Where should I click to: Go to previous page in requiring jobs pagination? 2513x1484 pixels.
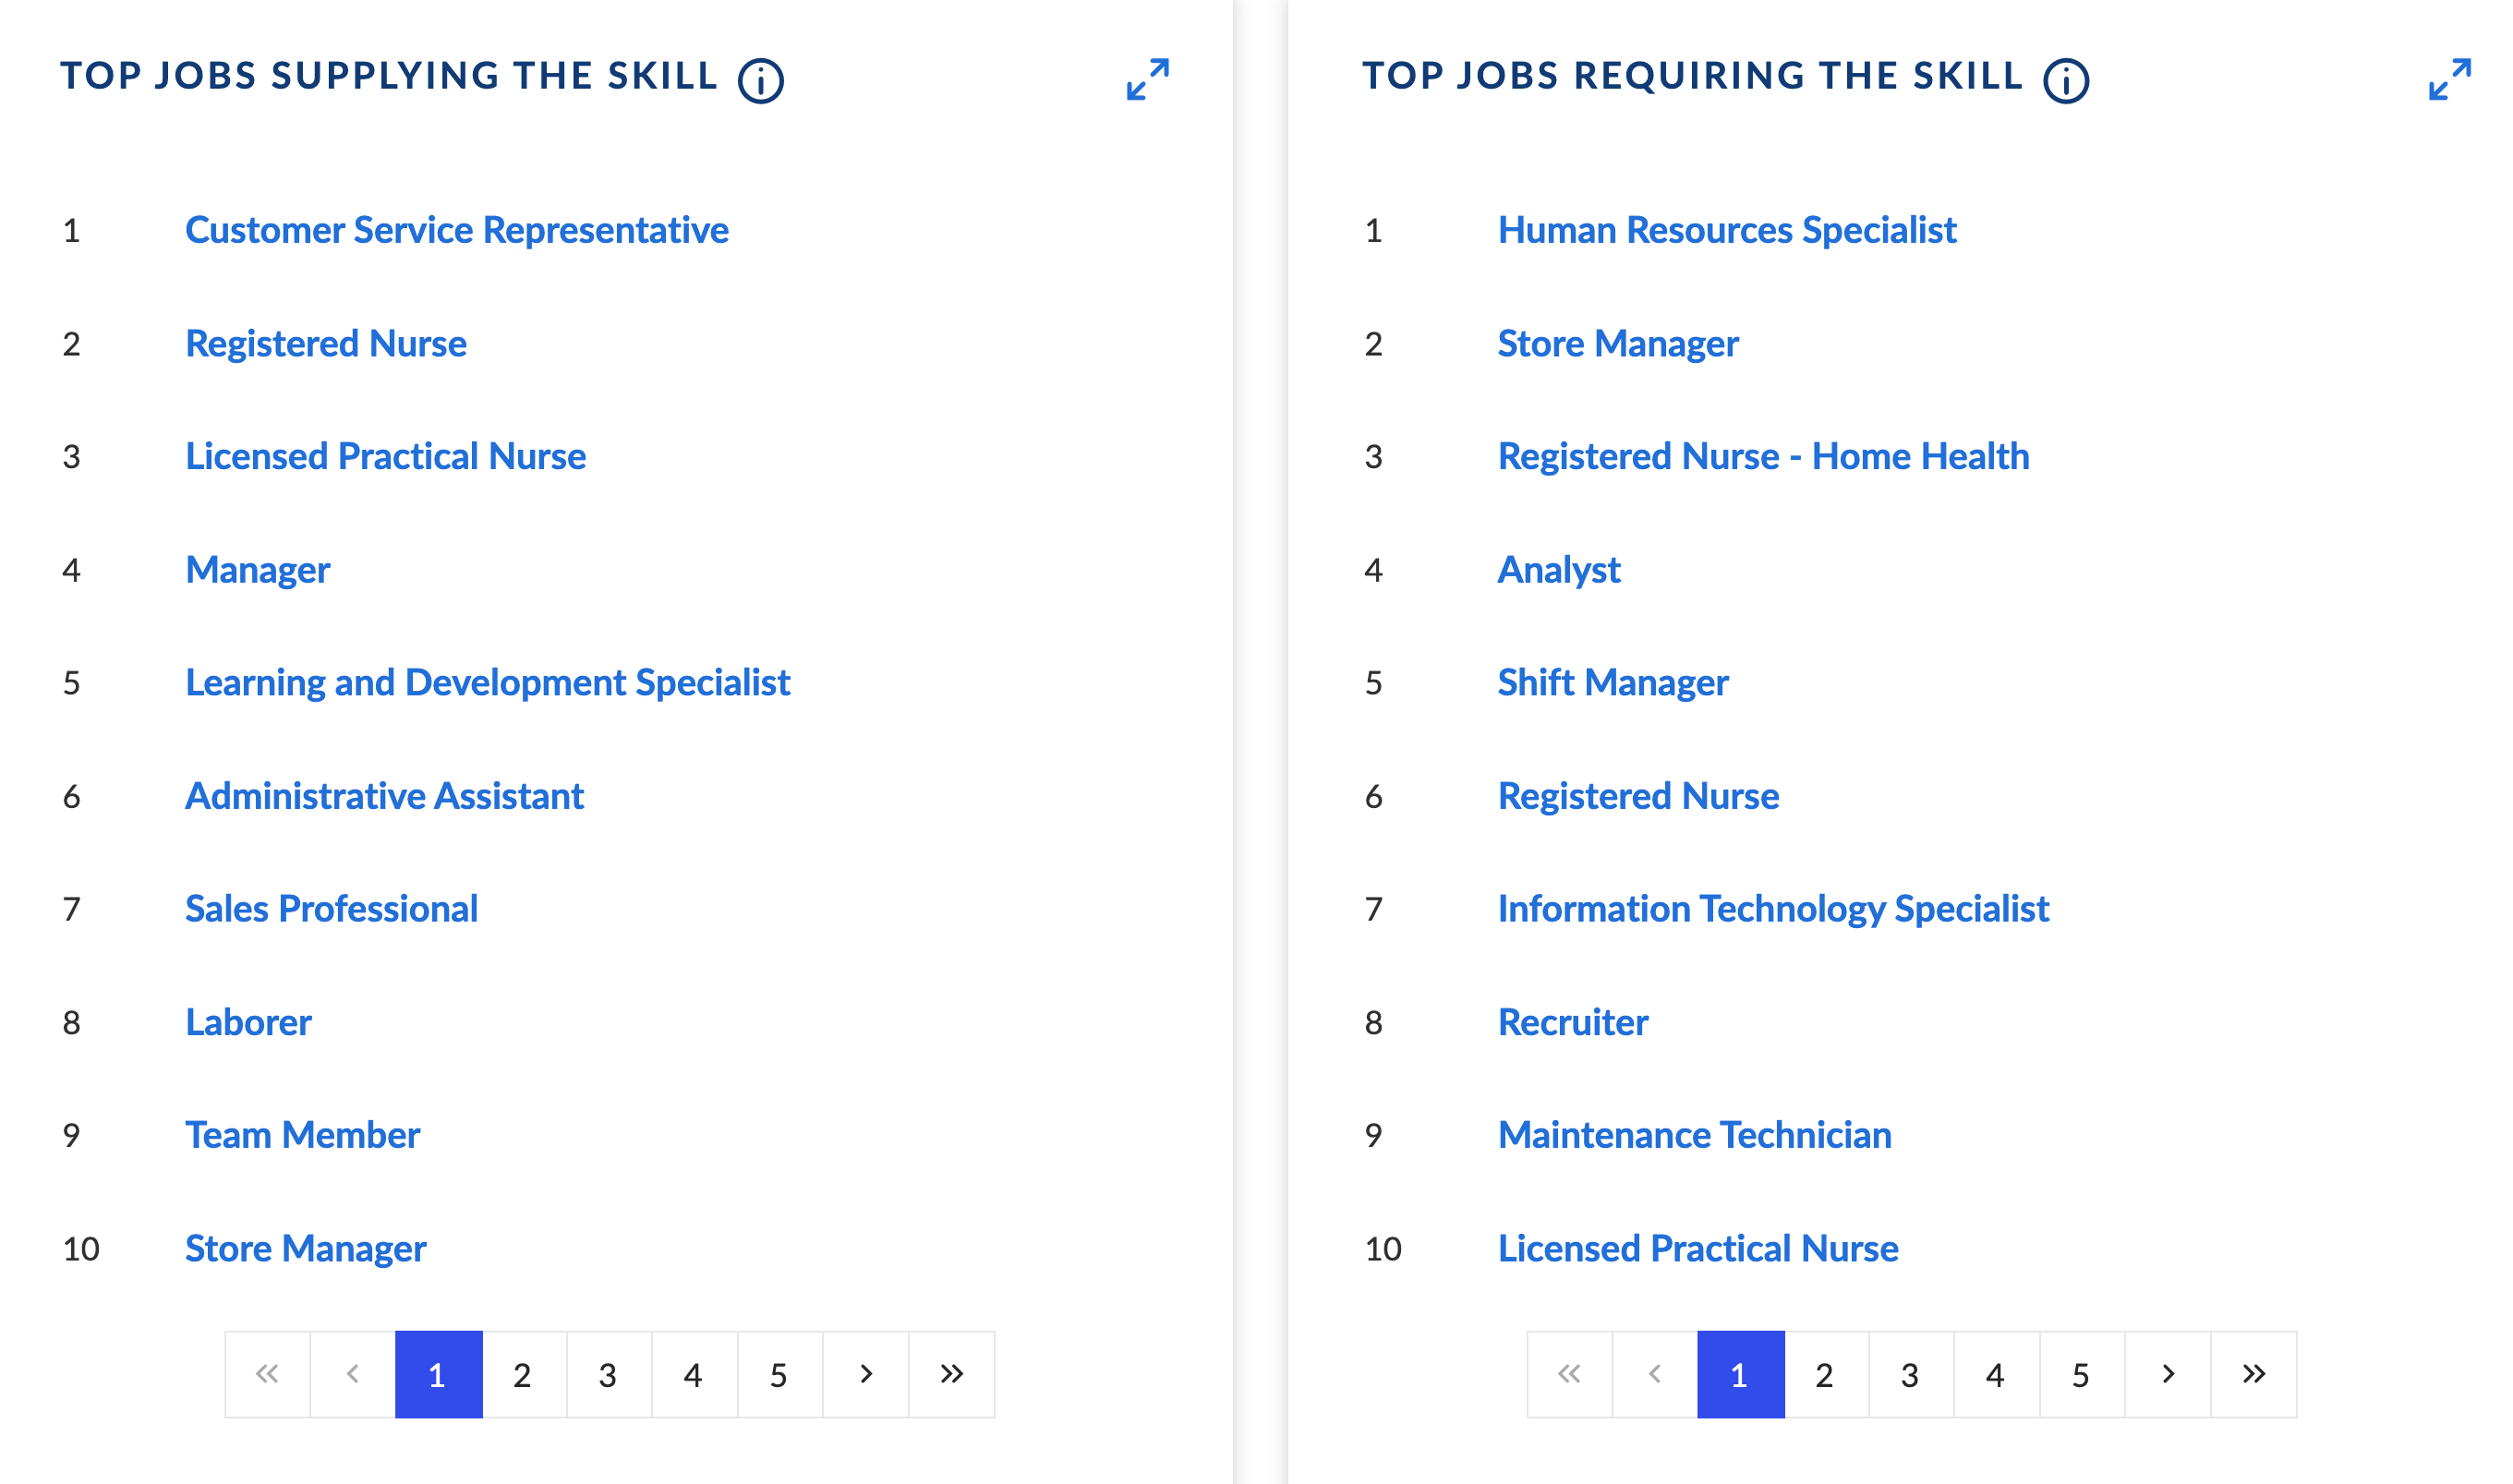point(1655,1374)
